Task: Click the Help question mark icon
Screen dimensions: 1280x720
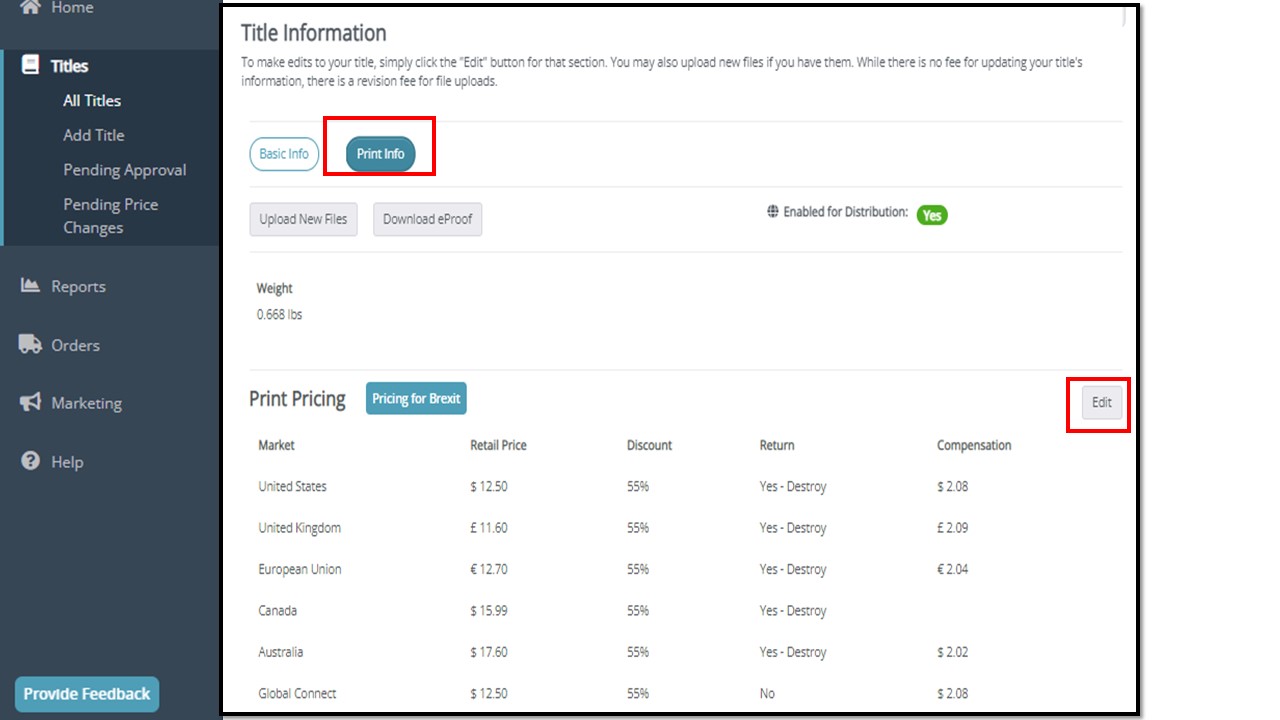Action: pyautogui.click(x=31, y=461)
